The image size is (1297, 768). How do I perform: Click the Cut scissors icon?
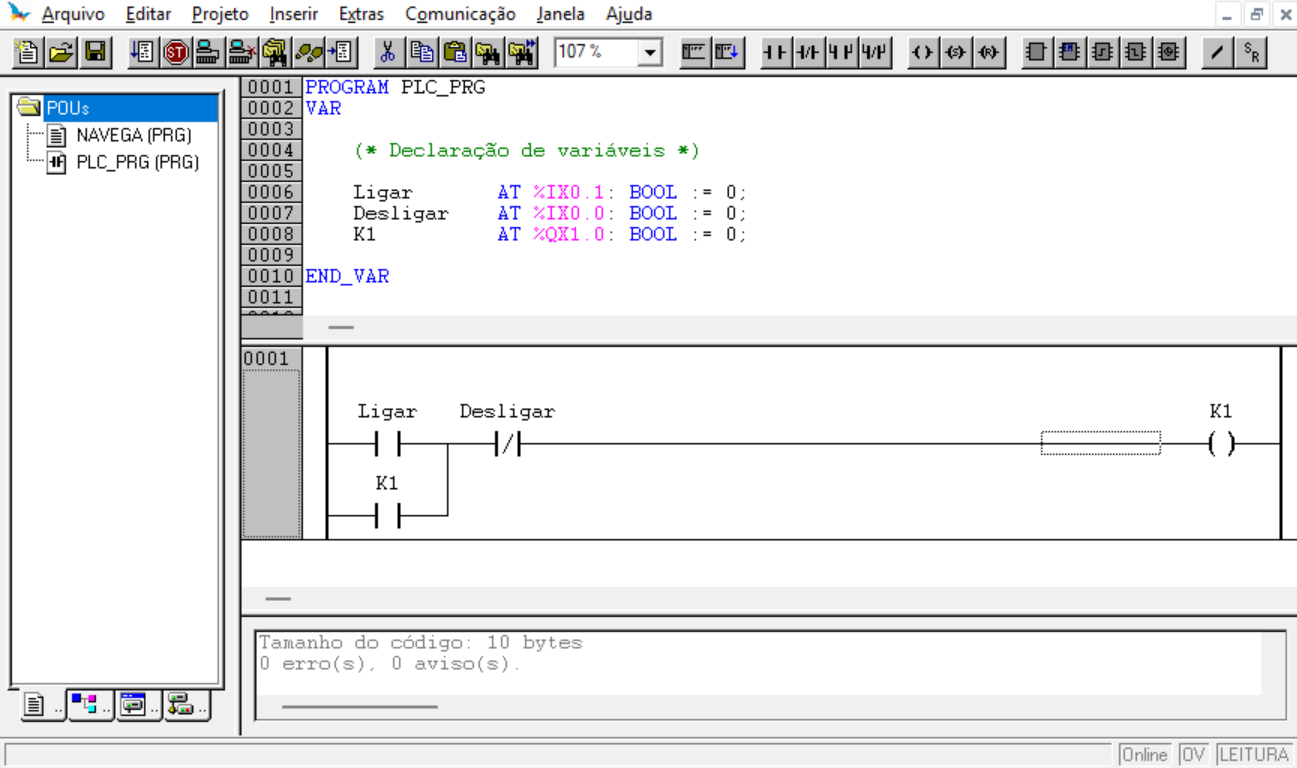click(x=388, y=52)
